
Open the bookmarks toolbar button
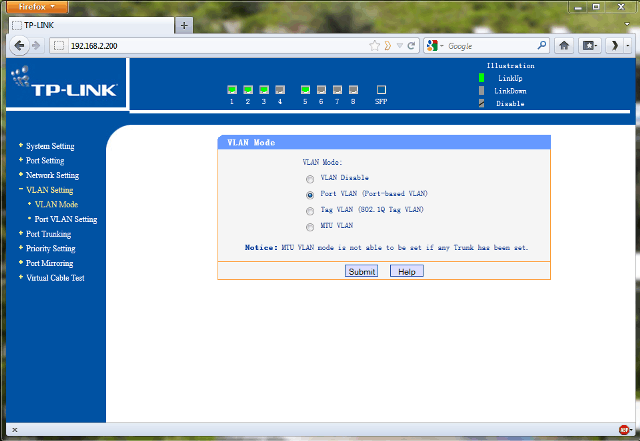tap(590, 45)
